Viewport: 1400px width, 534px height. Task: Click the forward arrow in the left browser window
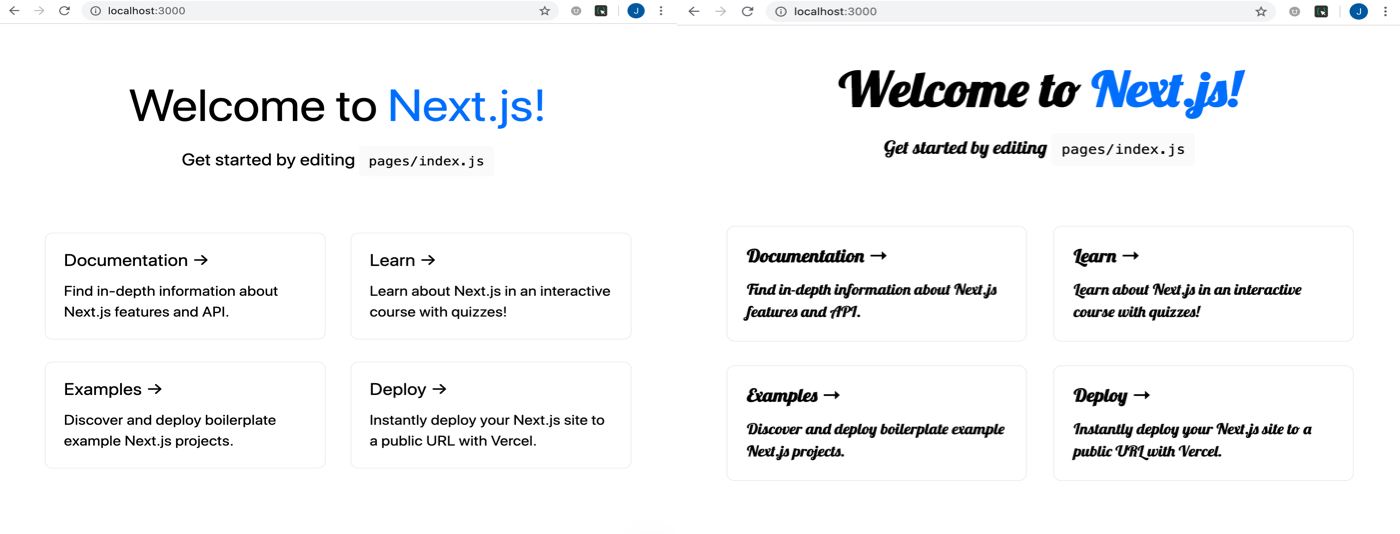click(x=39, y=11)
